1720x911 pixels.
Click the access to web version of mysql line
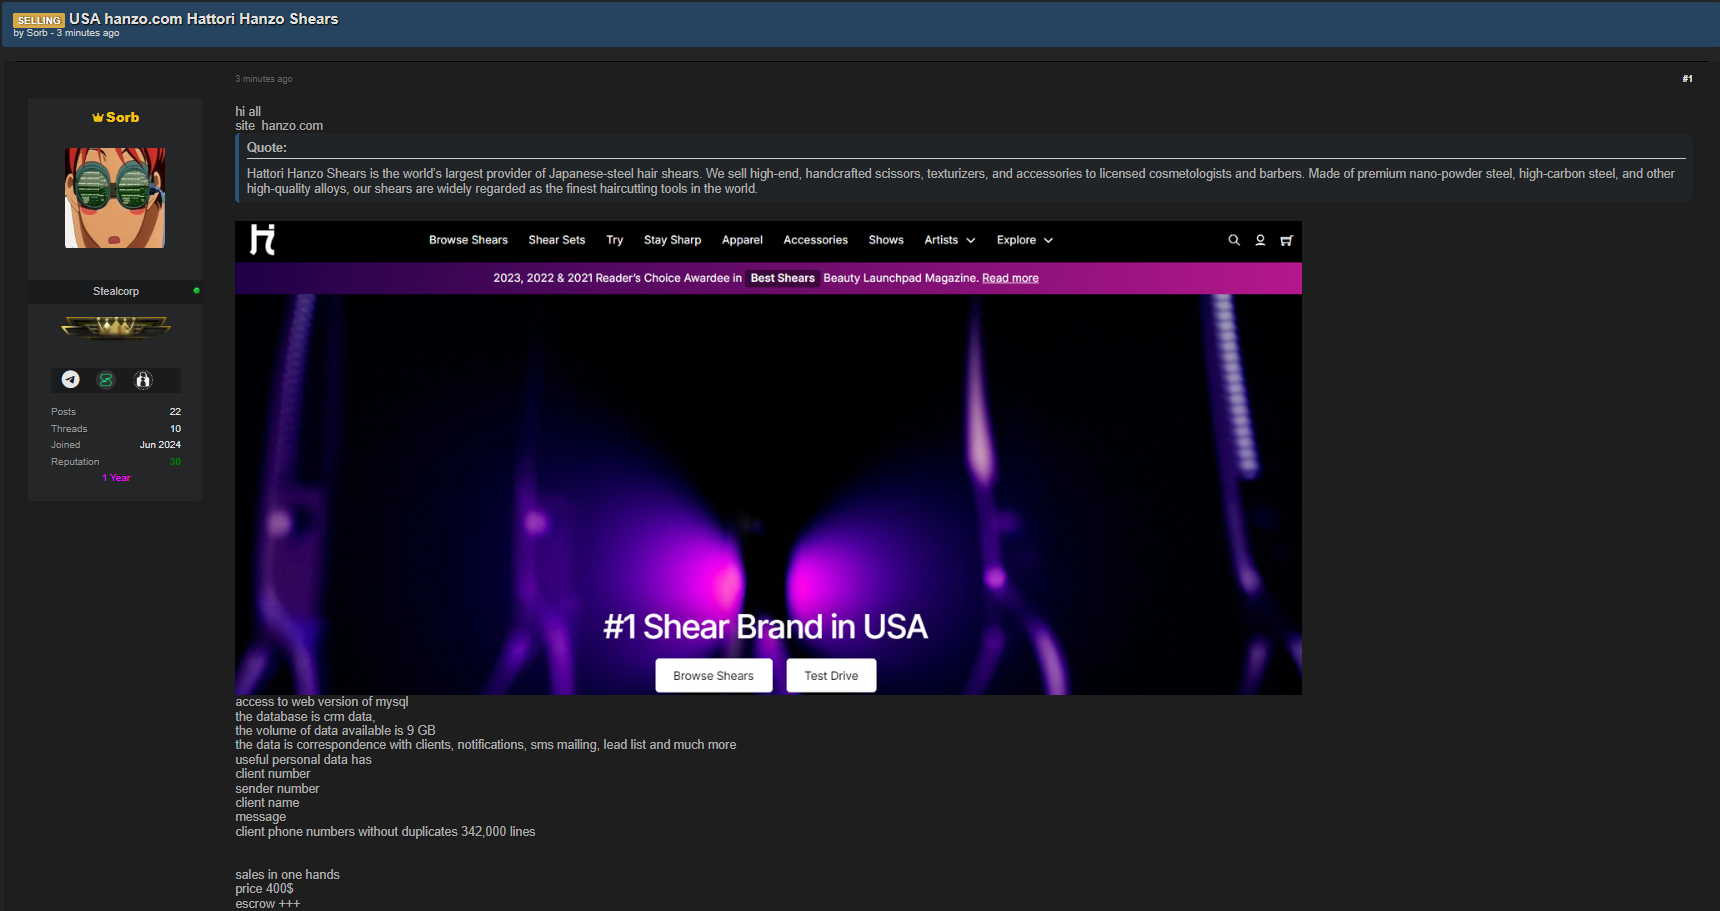[x=322, y=702]
